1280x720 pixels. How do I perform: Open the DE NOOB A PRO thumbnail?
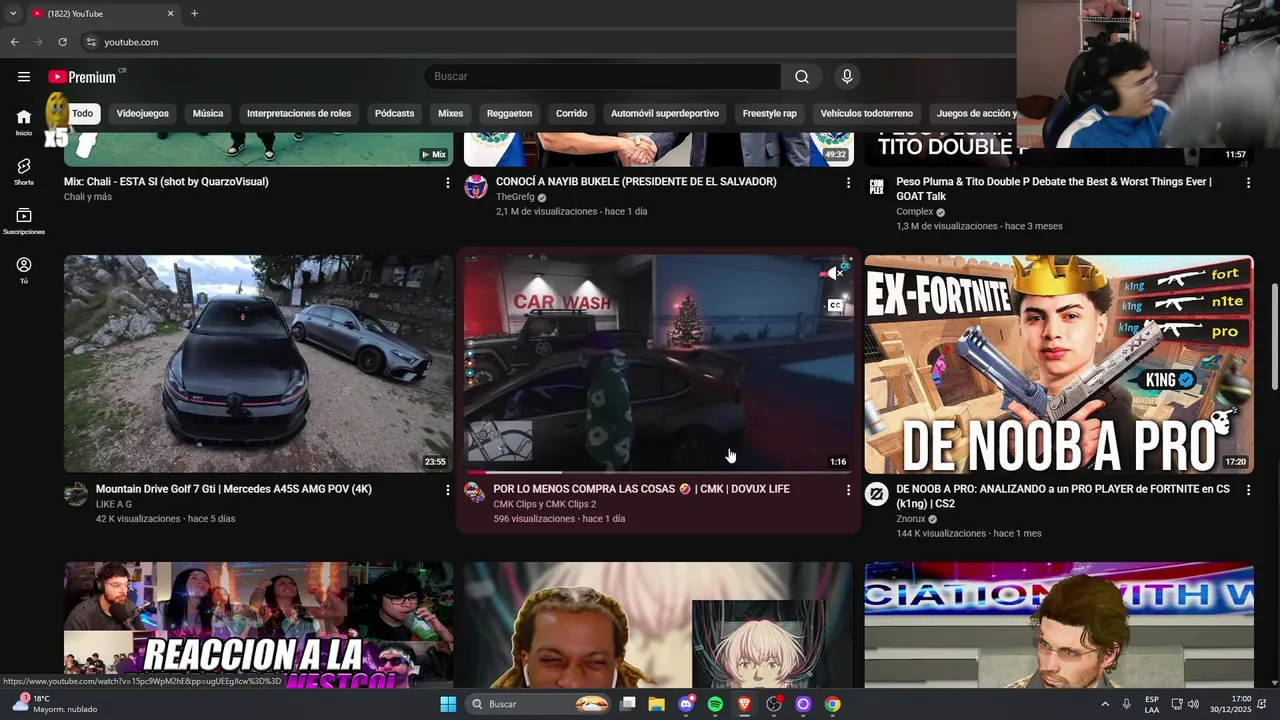[1059, 363]
